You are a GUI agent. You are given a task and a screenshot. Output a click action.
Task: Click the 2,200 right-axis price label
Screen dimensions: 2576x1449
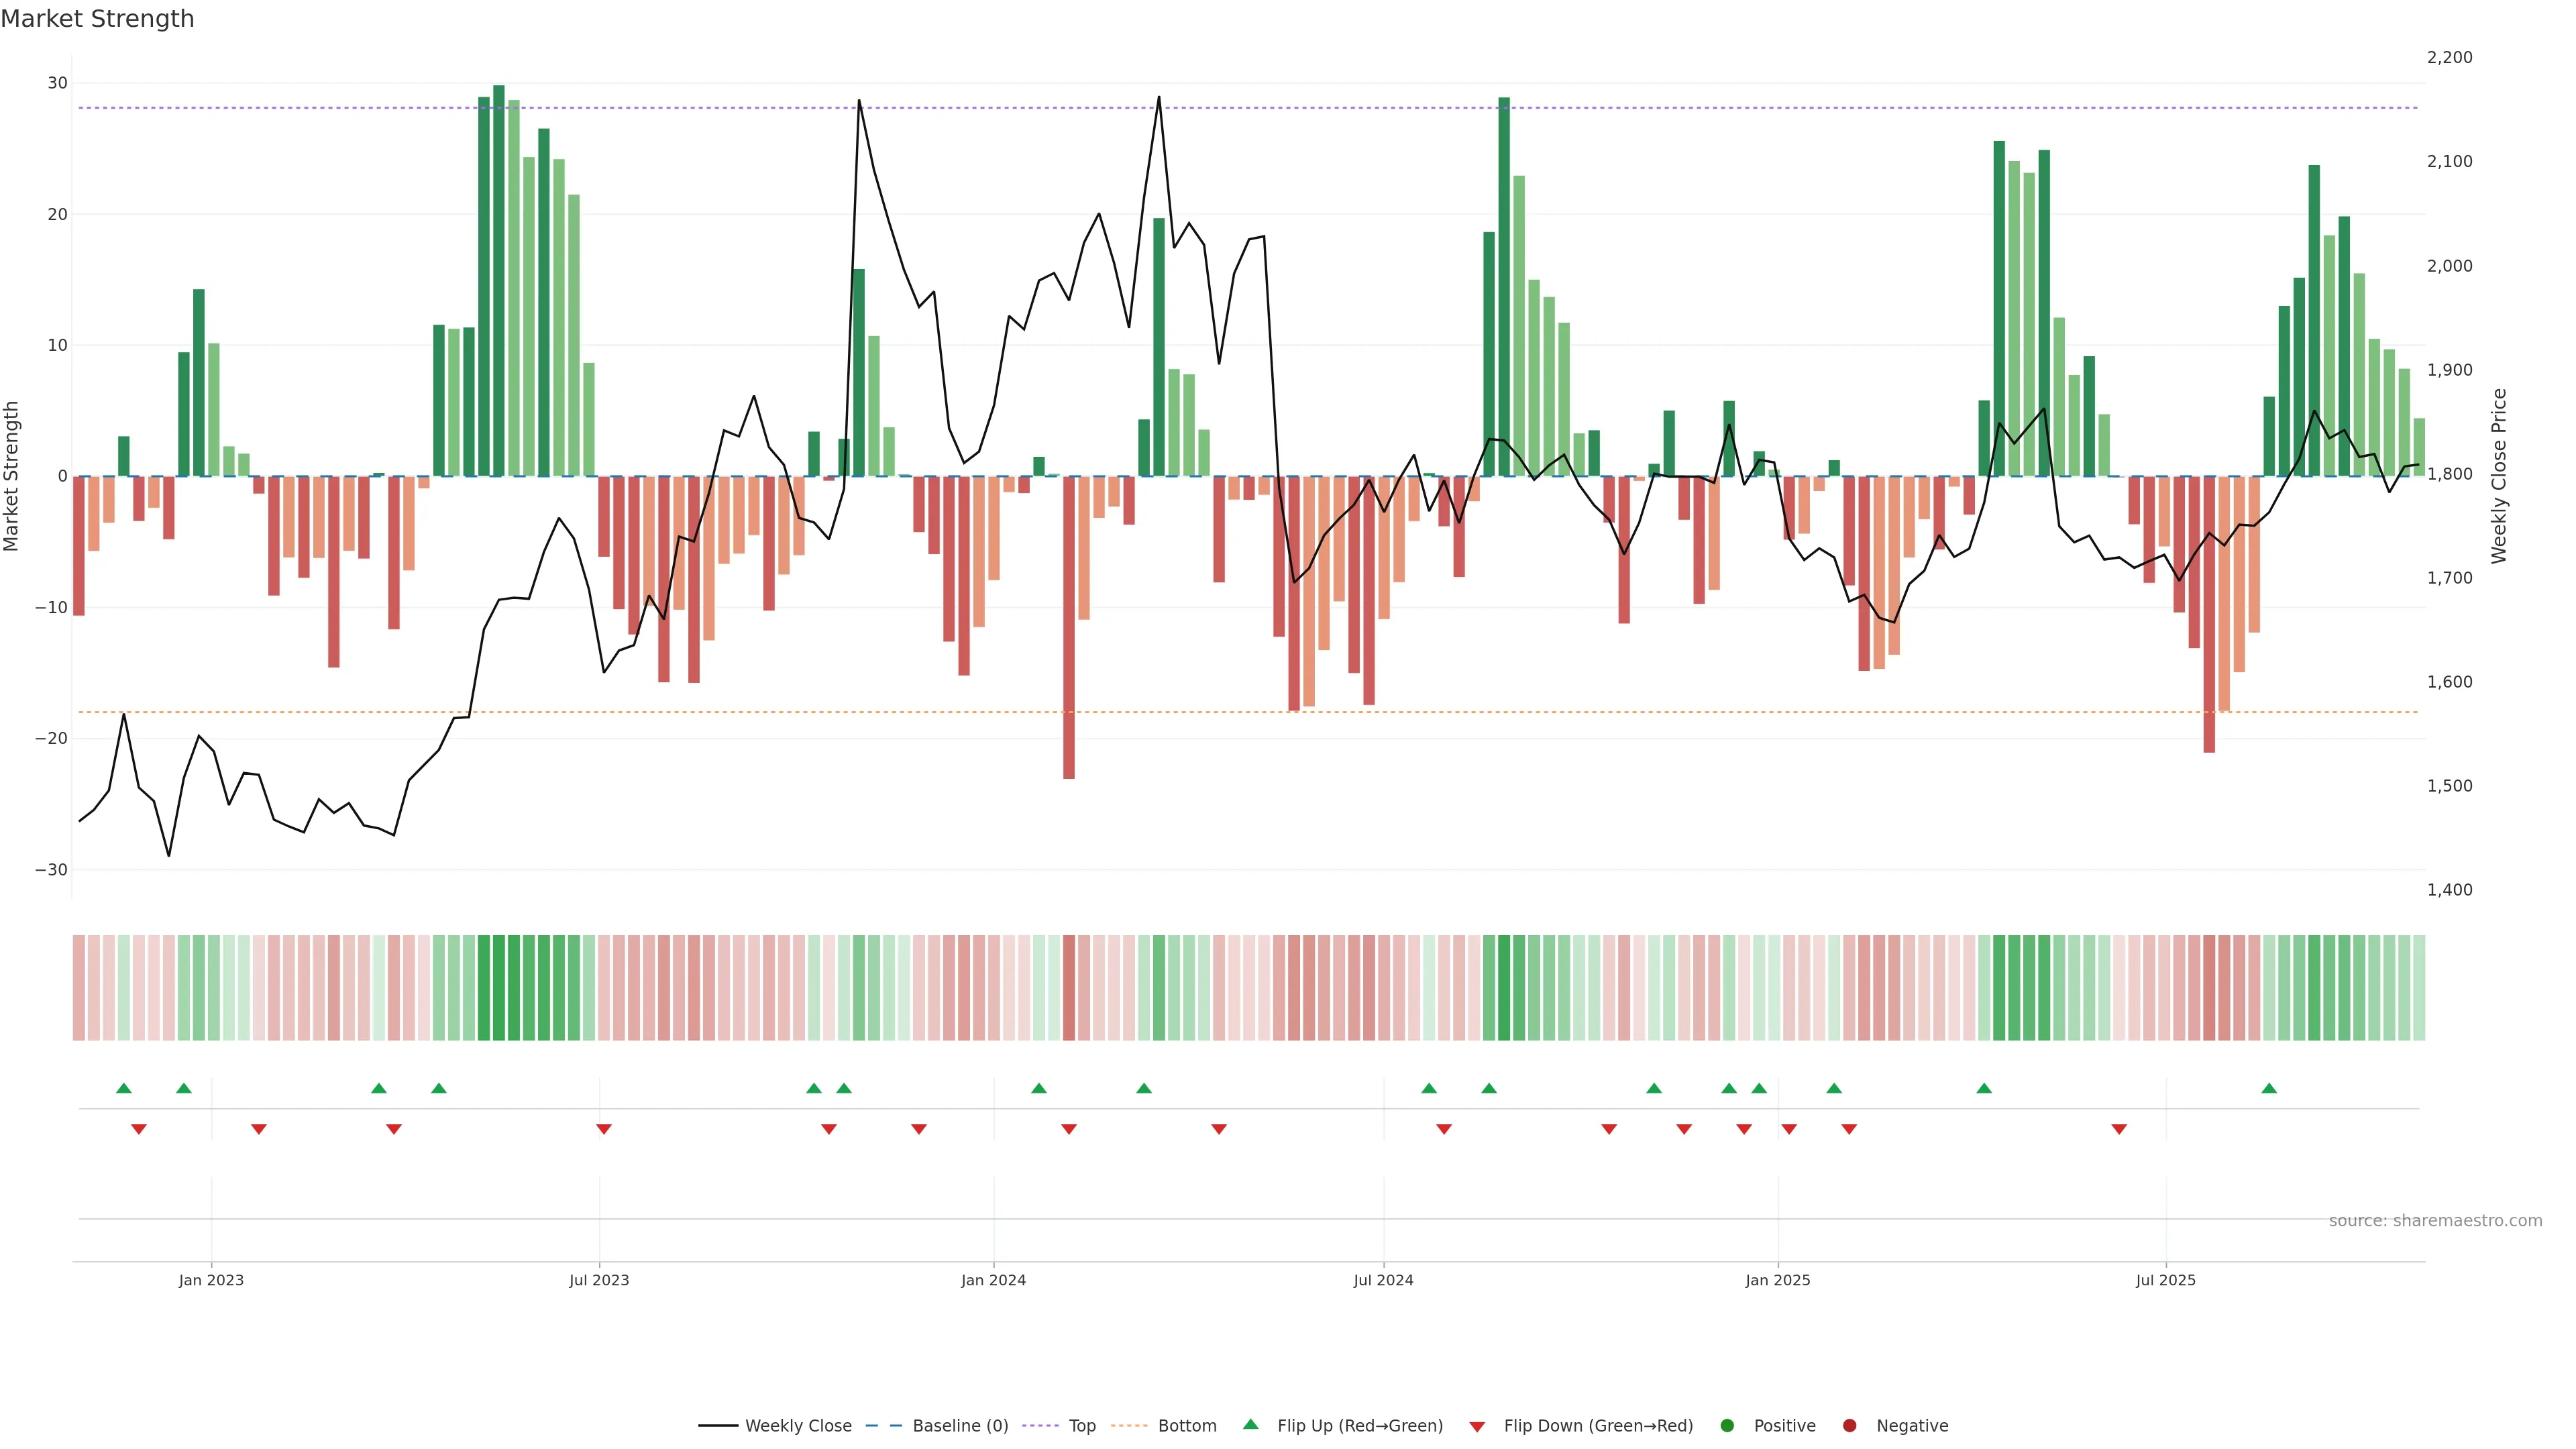[x=2449, y=58]
